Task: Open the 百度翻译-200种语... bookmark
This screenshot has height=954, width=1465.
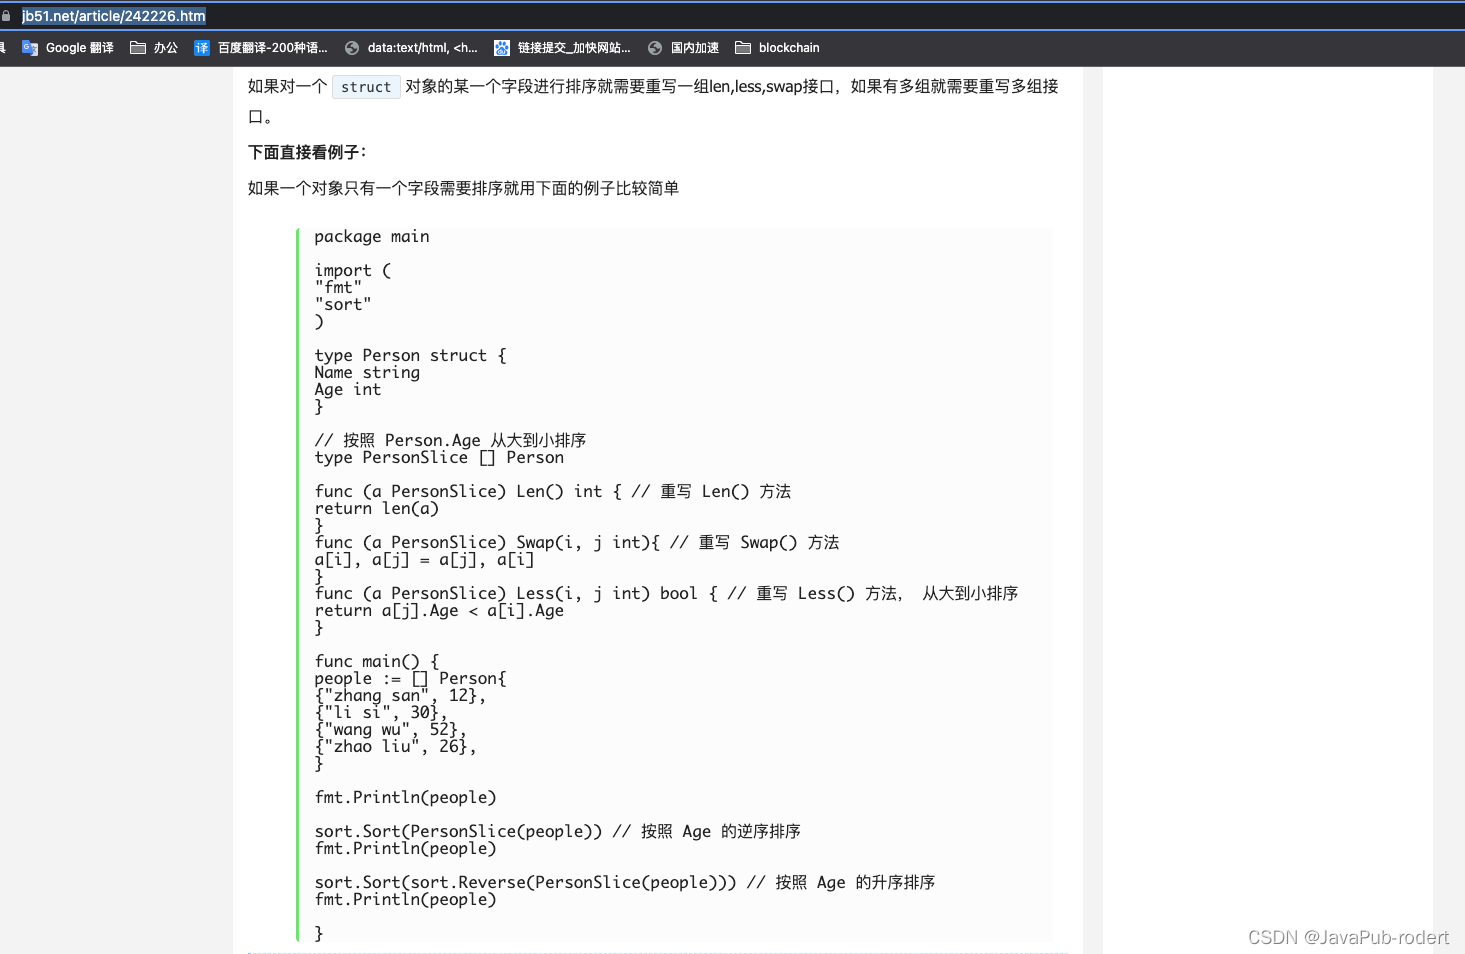Action: click(261, 48)
